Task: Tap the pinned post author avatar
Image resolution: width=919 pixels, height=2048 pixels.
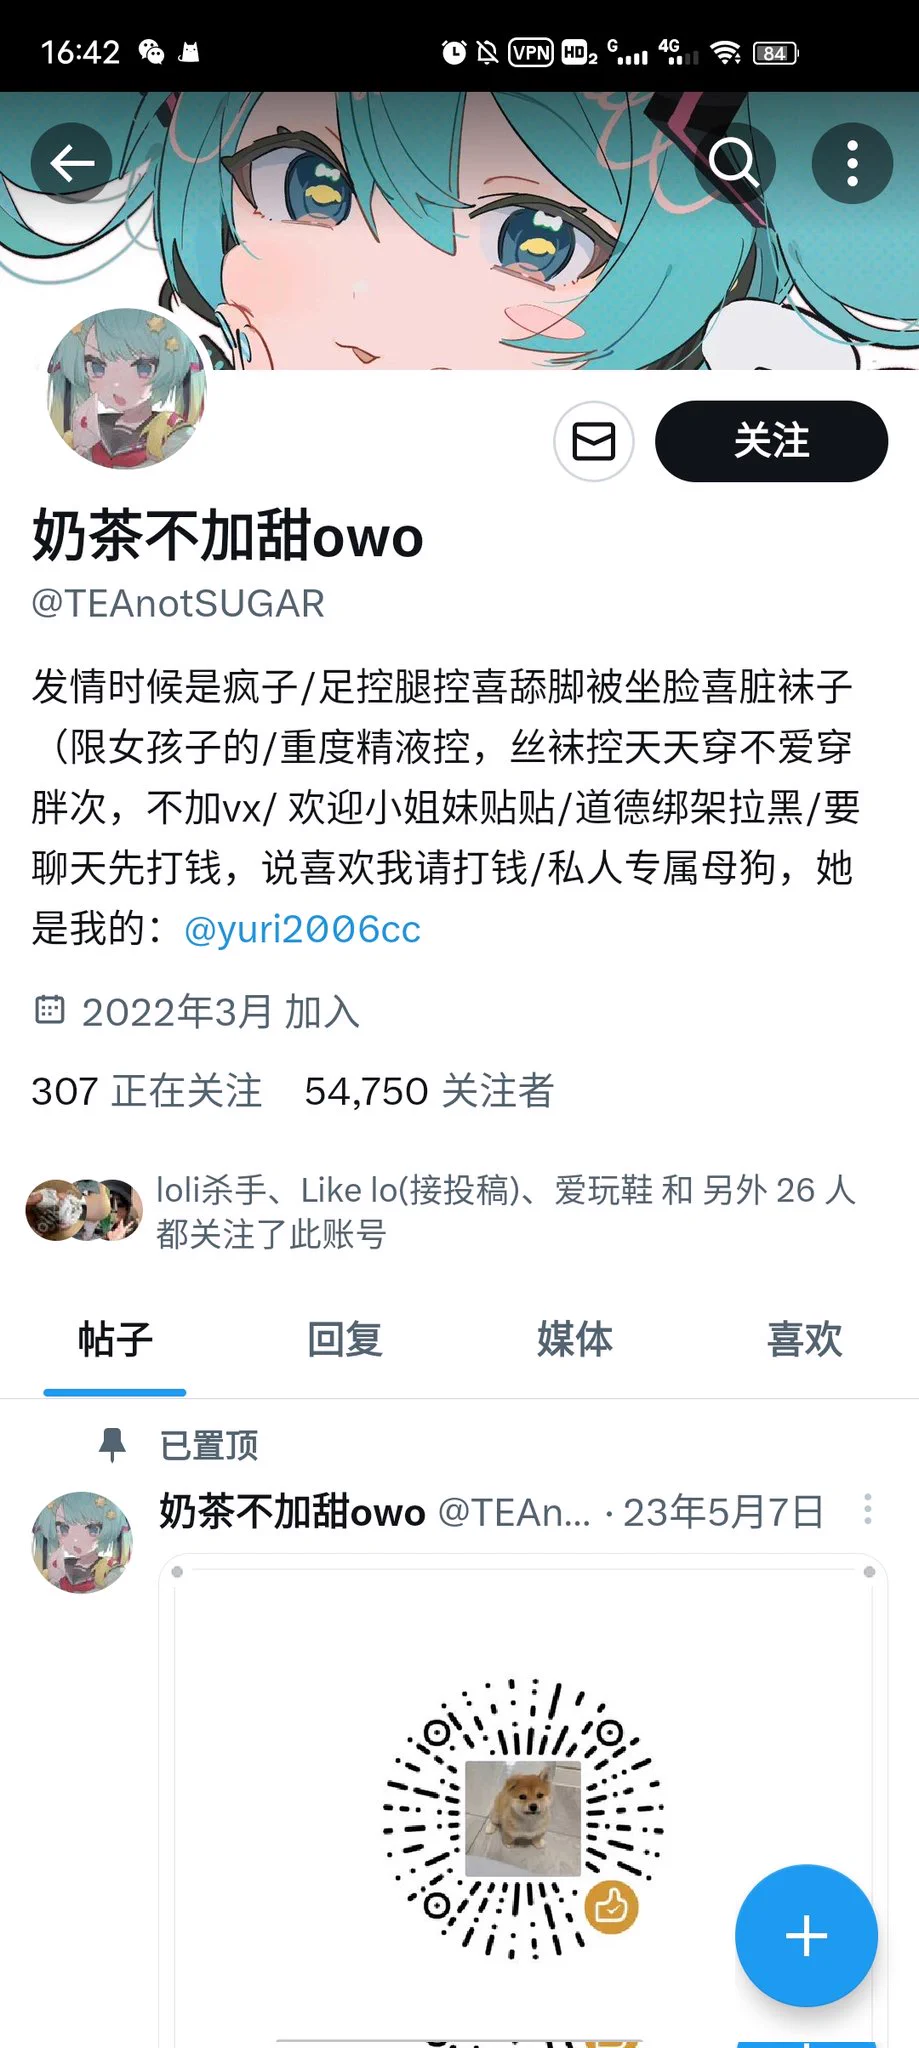Action: (x=82, y=1542)
